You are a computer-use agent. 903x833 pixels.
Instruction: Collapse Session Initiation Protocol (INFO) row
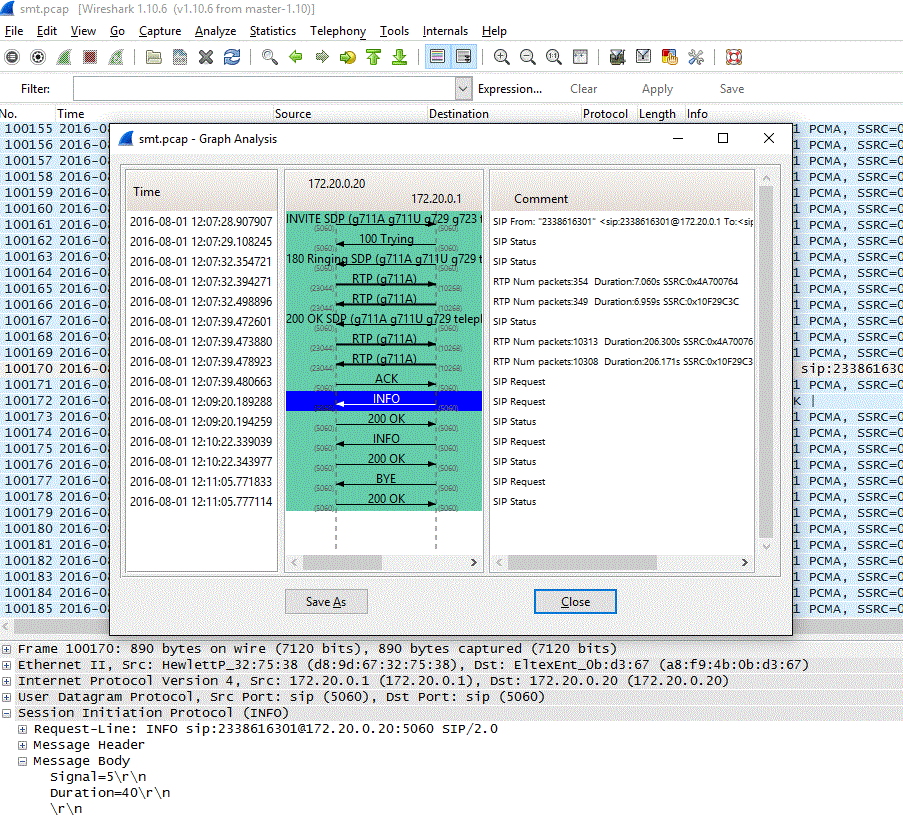6,713
